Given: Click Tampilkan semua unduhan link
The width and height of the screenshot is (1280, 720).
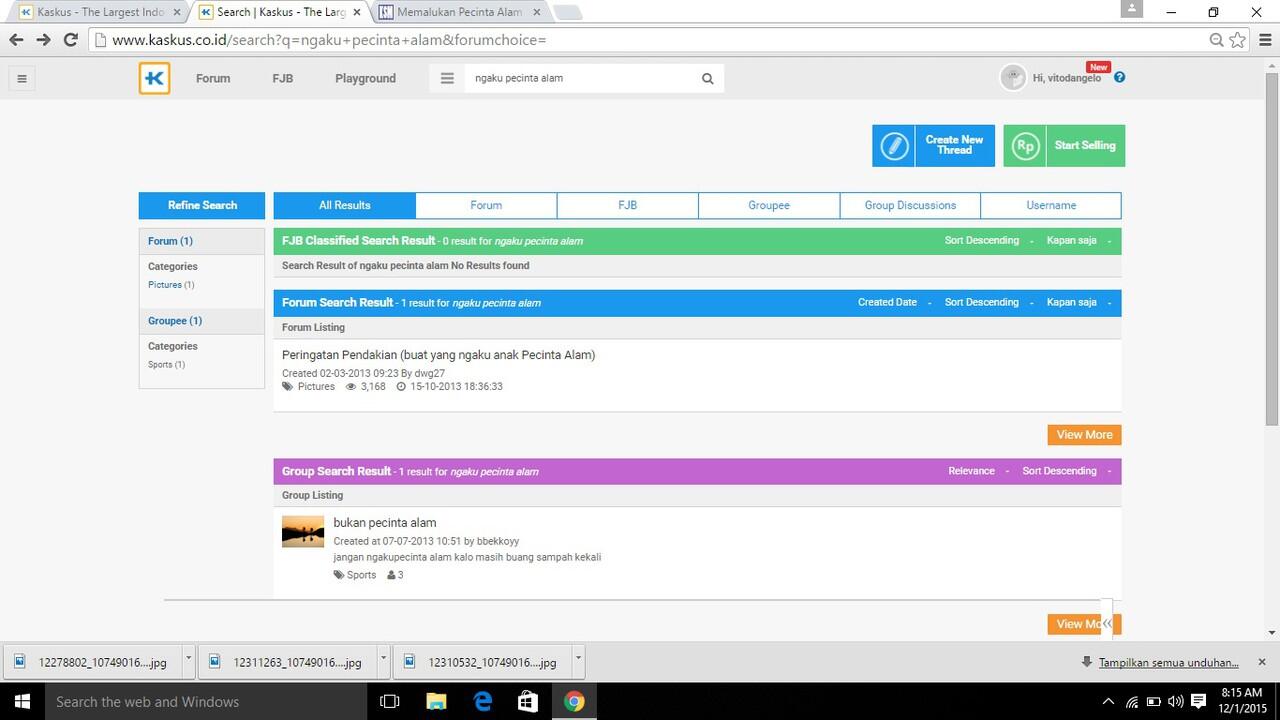Looking at the screenshot, I should coord(1168,662).
